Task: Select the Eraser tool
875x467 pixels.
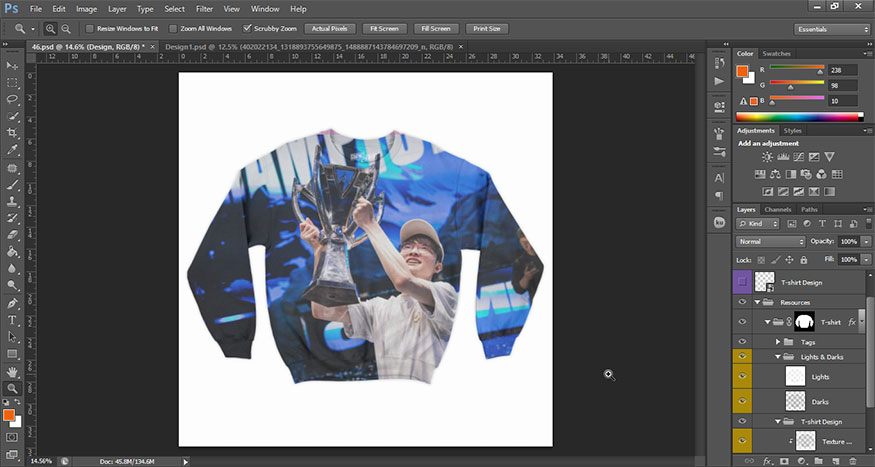Action: pos(12,235)
